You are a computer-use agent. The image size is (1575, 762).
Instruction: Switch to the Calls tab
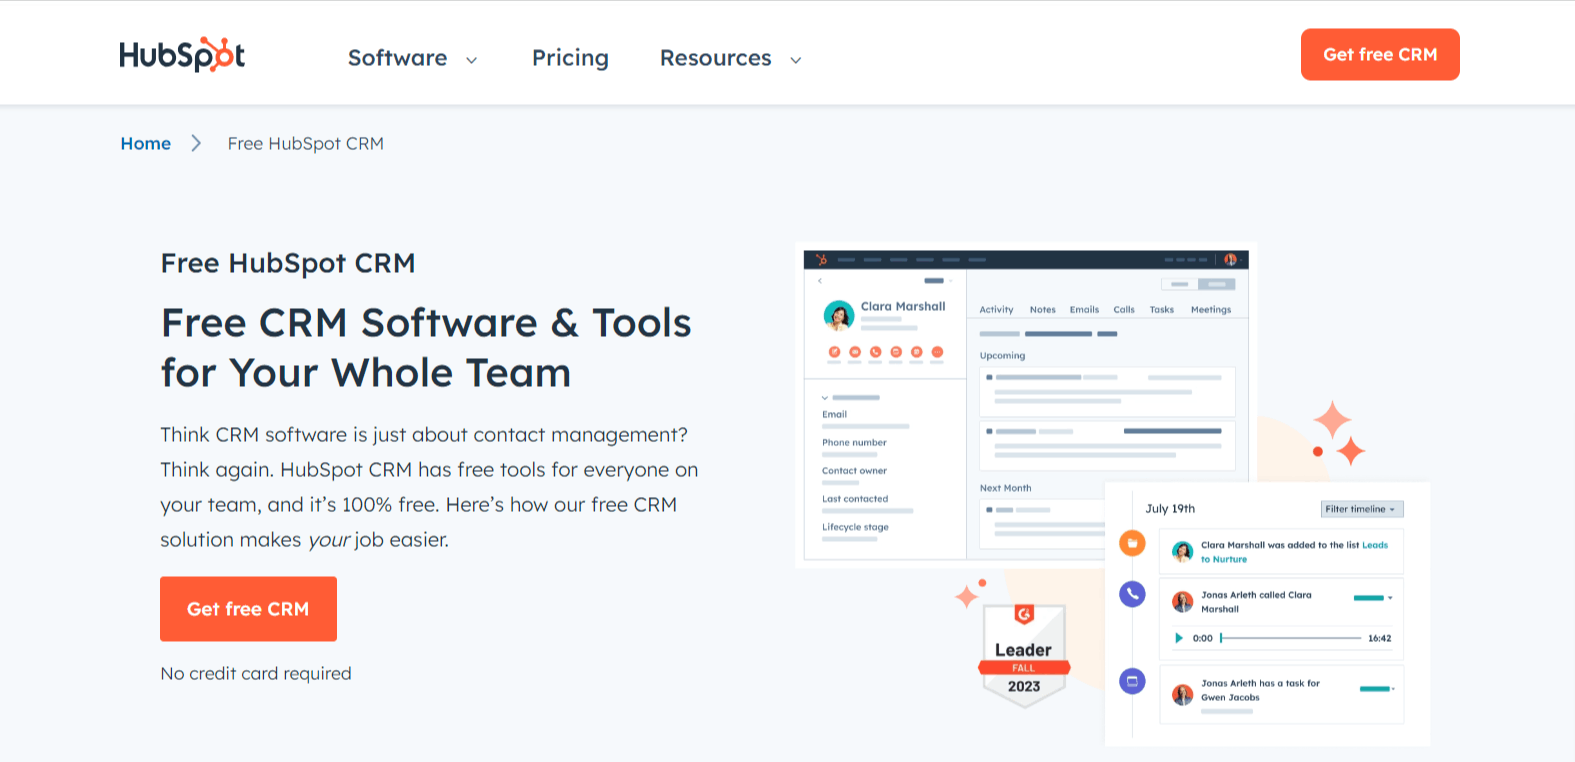click(1124, 310)
